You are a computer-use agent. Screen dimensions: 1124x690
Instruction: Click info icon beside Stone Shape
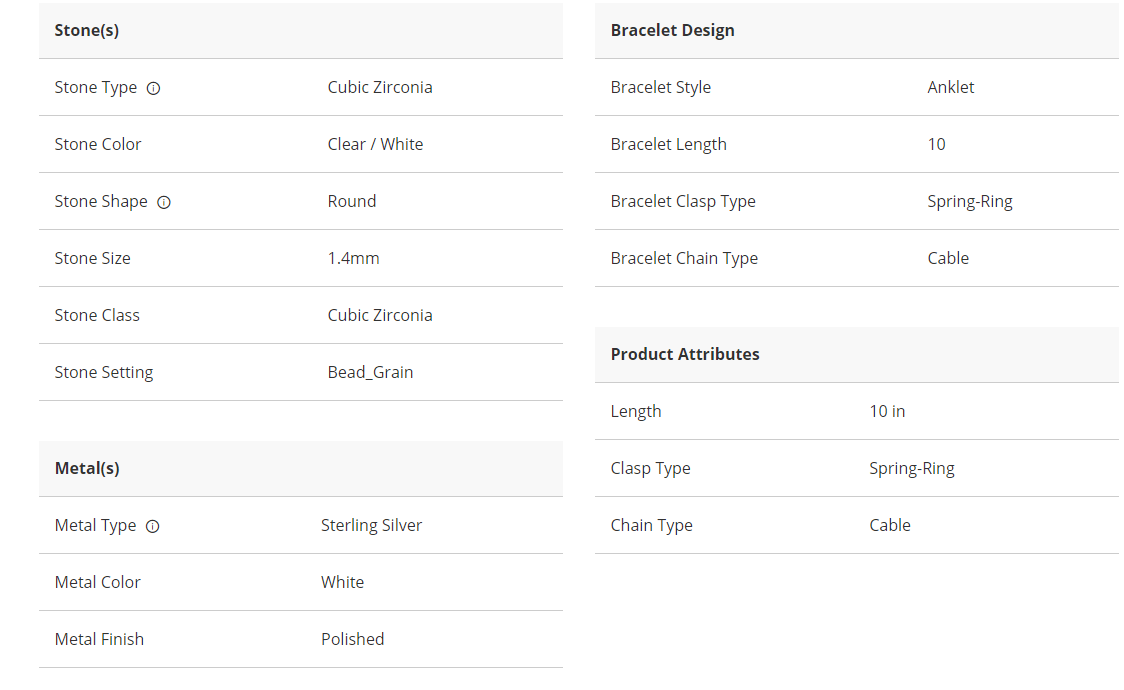164,202
